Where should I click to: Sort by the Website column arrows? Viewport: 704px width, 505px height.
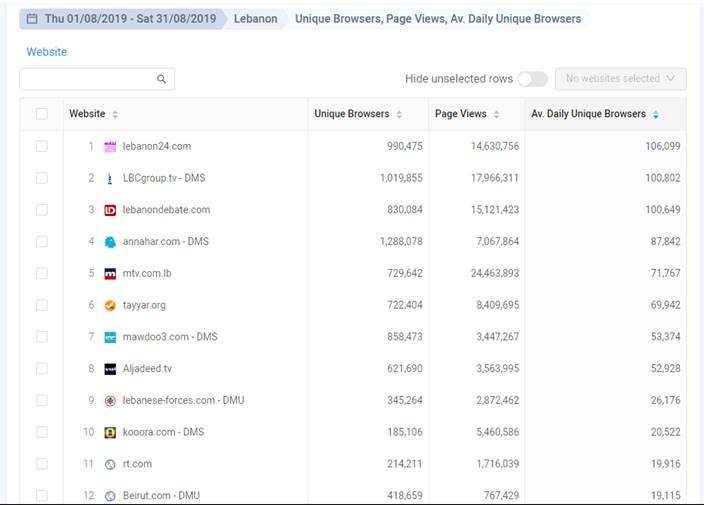pos(115,114)
